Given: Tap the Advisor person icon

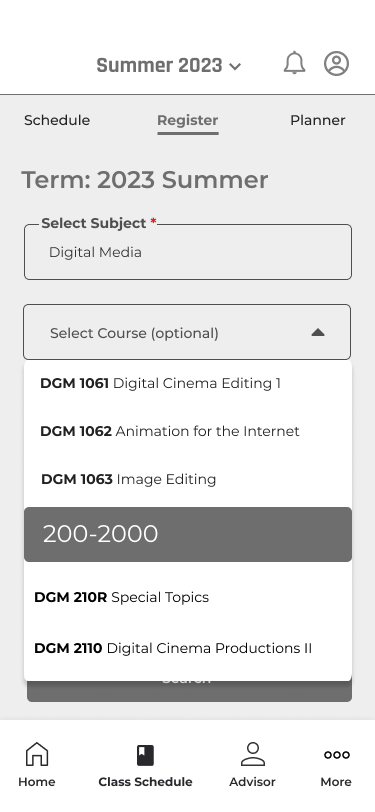Looking at the screenshot, I should pos(253,753).
